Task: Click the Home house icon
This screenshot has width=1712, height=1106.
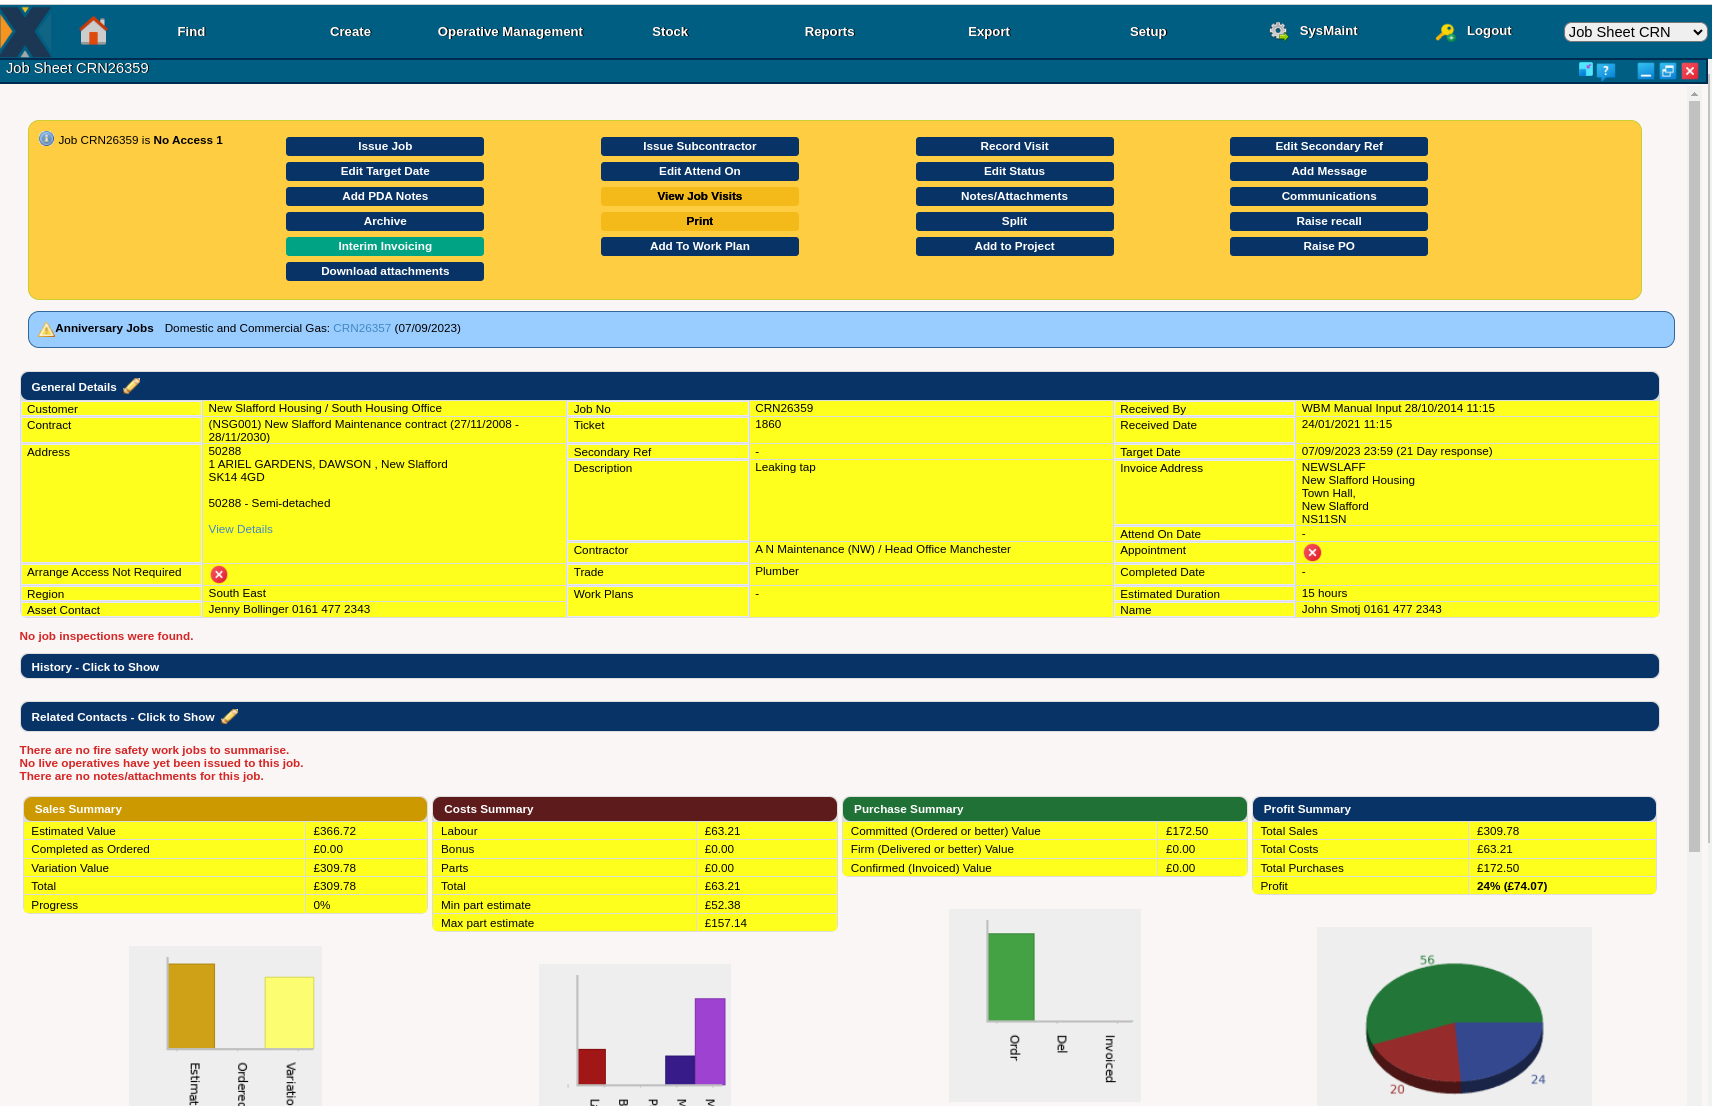Action: pos(93,31)
